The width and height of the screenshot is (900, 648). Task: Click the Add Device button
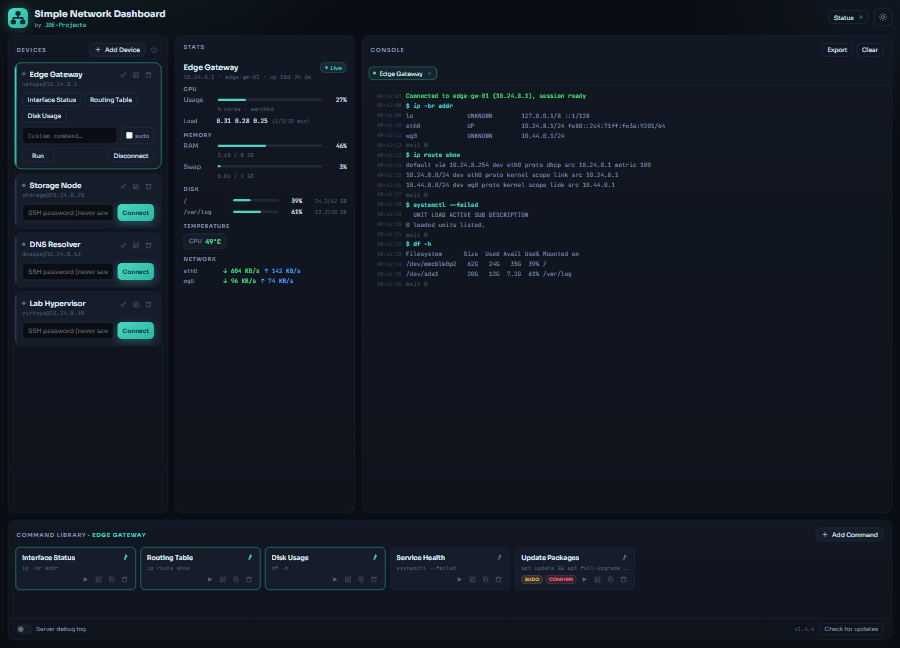pos(117,50)
